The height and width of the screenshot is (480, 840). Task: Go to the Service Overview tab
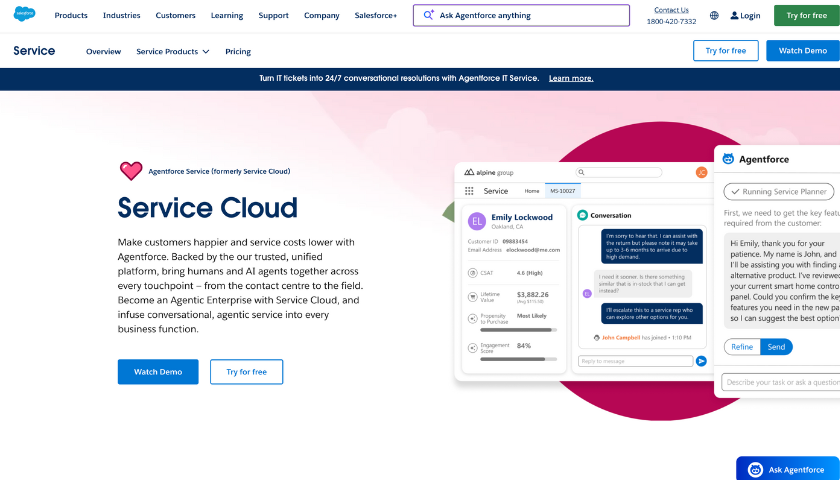pos(103,51)
